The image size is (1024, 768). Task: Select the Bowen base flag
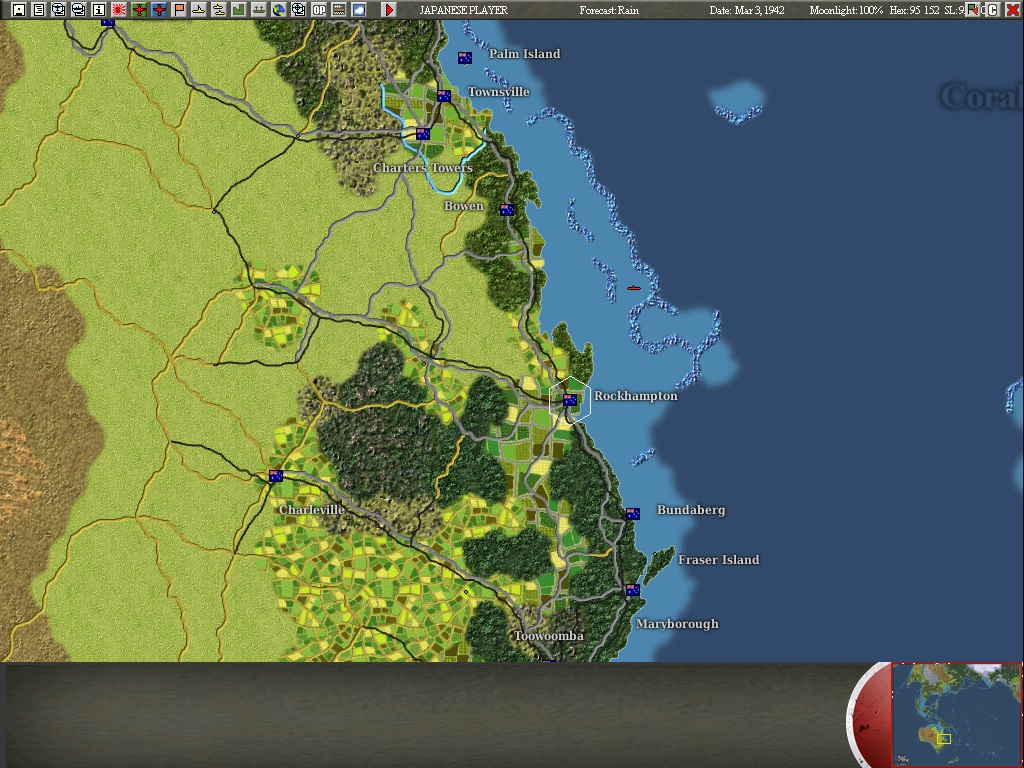(507, 210)
